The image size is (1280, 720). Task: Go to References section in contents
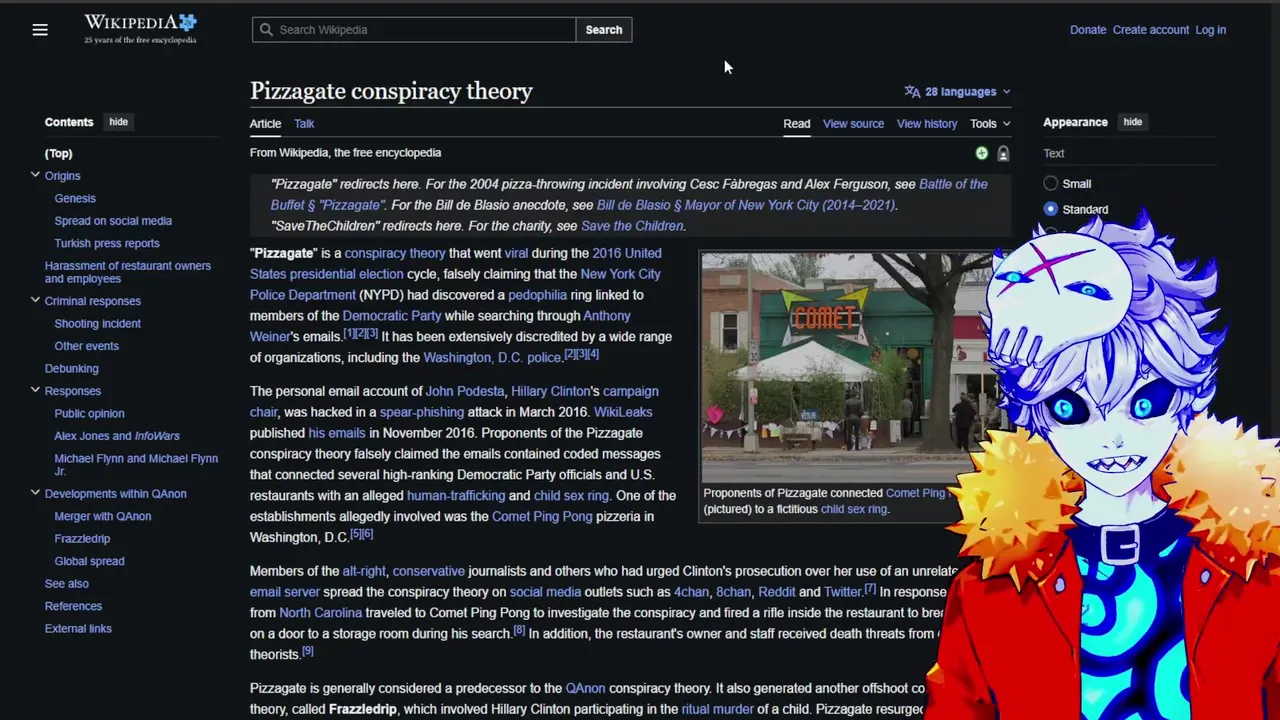coord(73,607)
